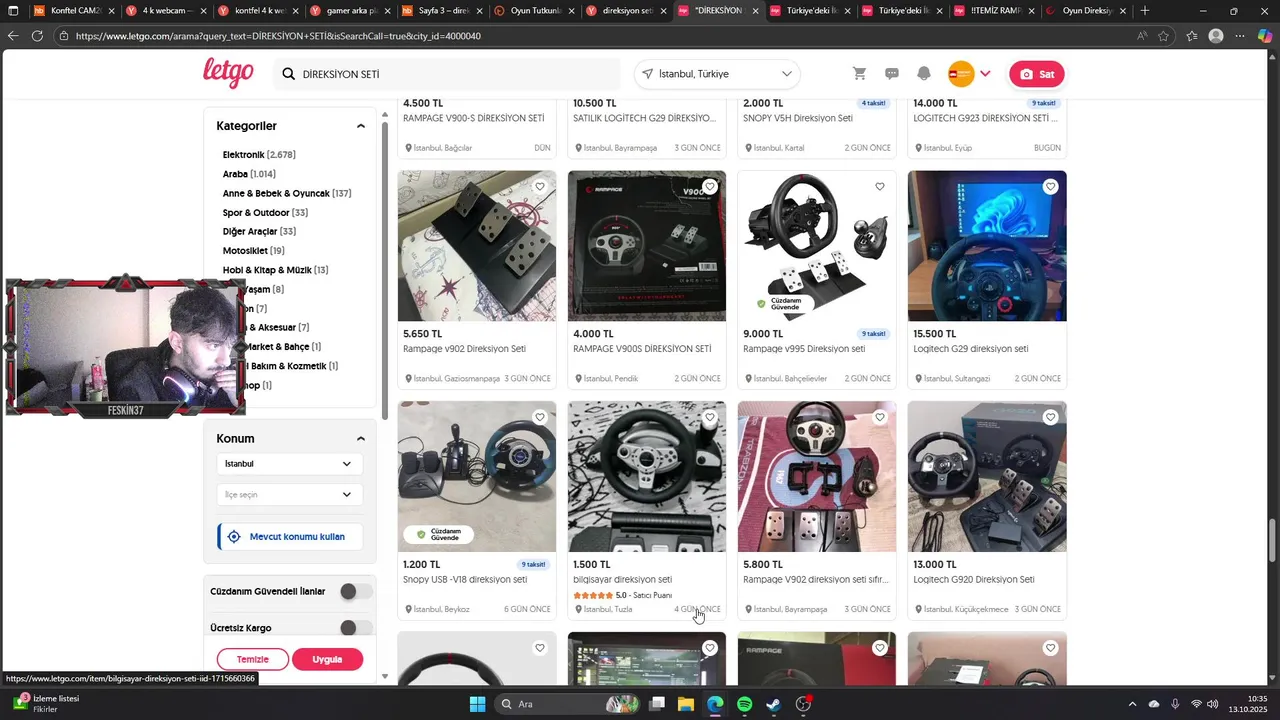The width and height of the screenshot is (1280, 720).
Task: Open the letgo logo home link
Action: (x=228, y=73)
